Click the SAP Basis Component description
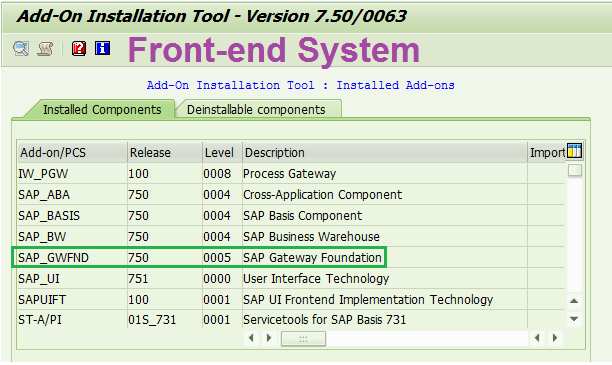 pos(302,216)
